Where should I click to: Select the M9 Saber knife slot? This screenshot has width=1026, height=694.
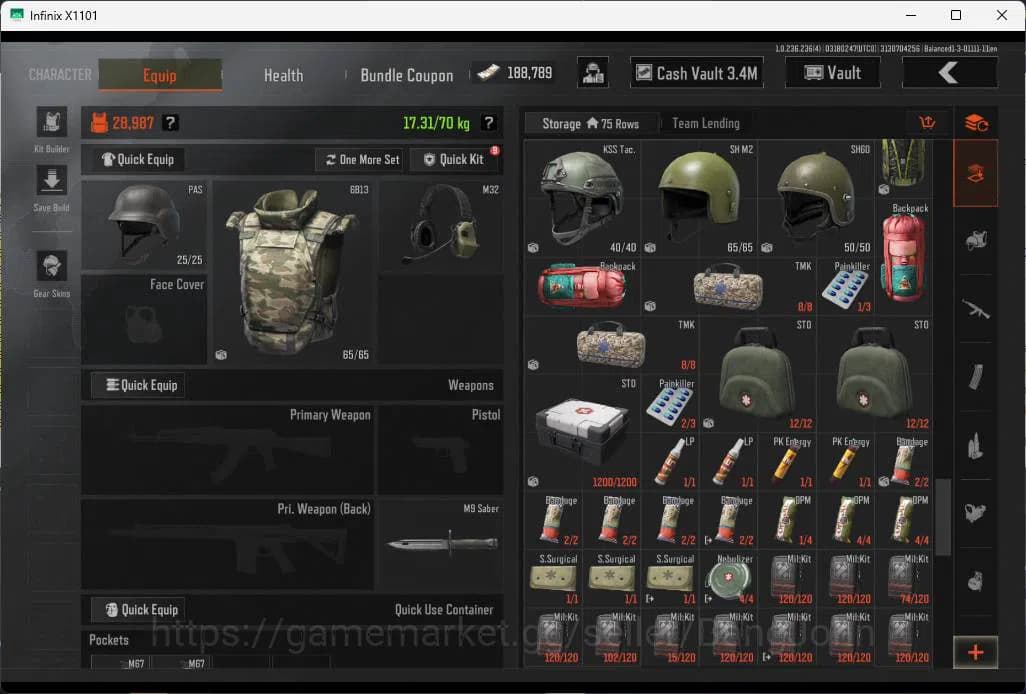(x=442, y=544)
